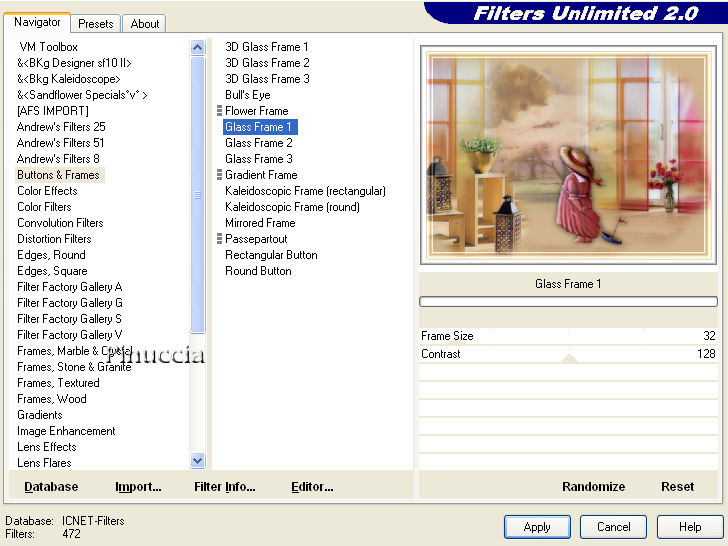728x546 pixels.
Task: Select Andrew's Filters 8 category
Action: tap(58, 159)
